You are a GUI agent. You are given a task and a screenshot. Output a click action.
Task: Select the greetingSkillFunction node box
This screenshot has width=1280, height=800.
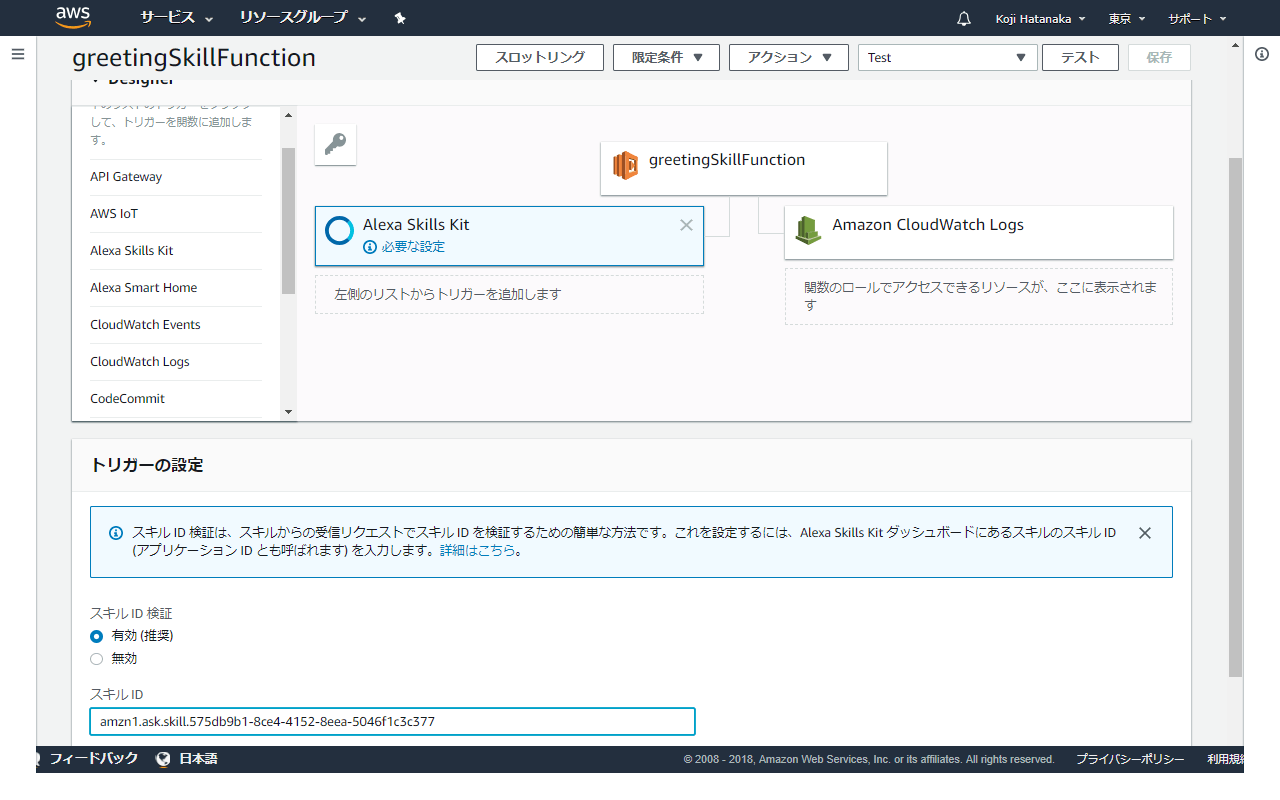pyautogui.click(x=744, y=168)
